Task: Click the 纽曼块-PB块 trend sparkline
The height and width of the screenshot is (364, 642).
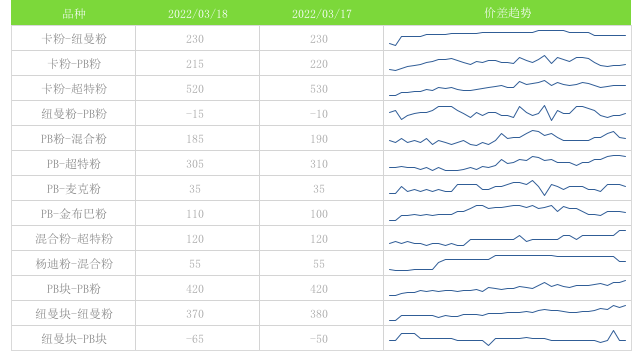Action: [507, 338]
